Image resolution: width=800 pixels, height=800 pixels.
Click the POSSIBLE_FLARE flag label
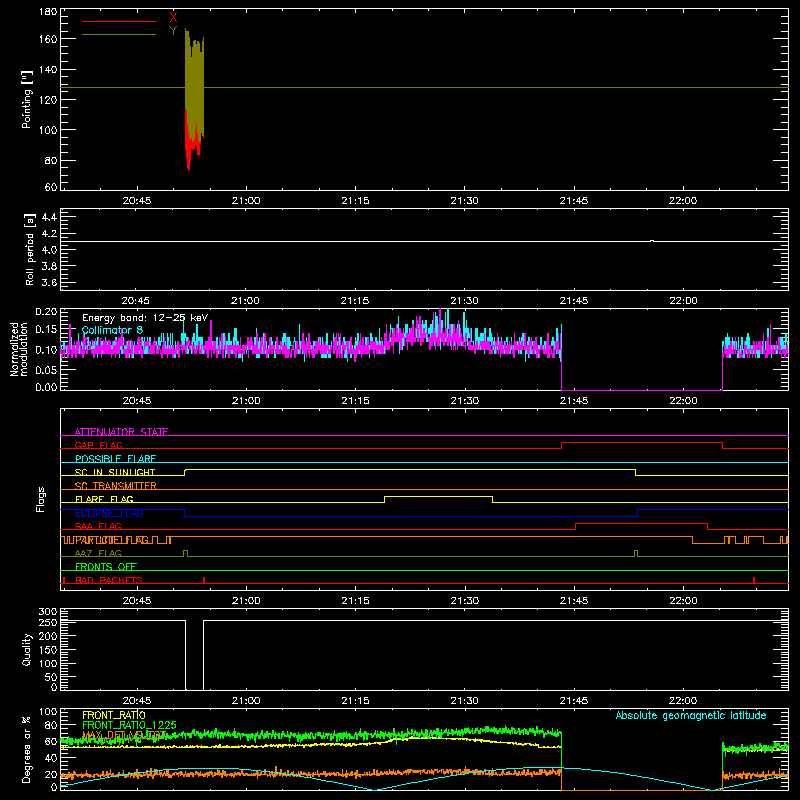(x=115, y=459)
